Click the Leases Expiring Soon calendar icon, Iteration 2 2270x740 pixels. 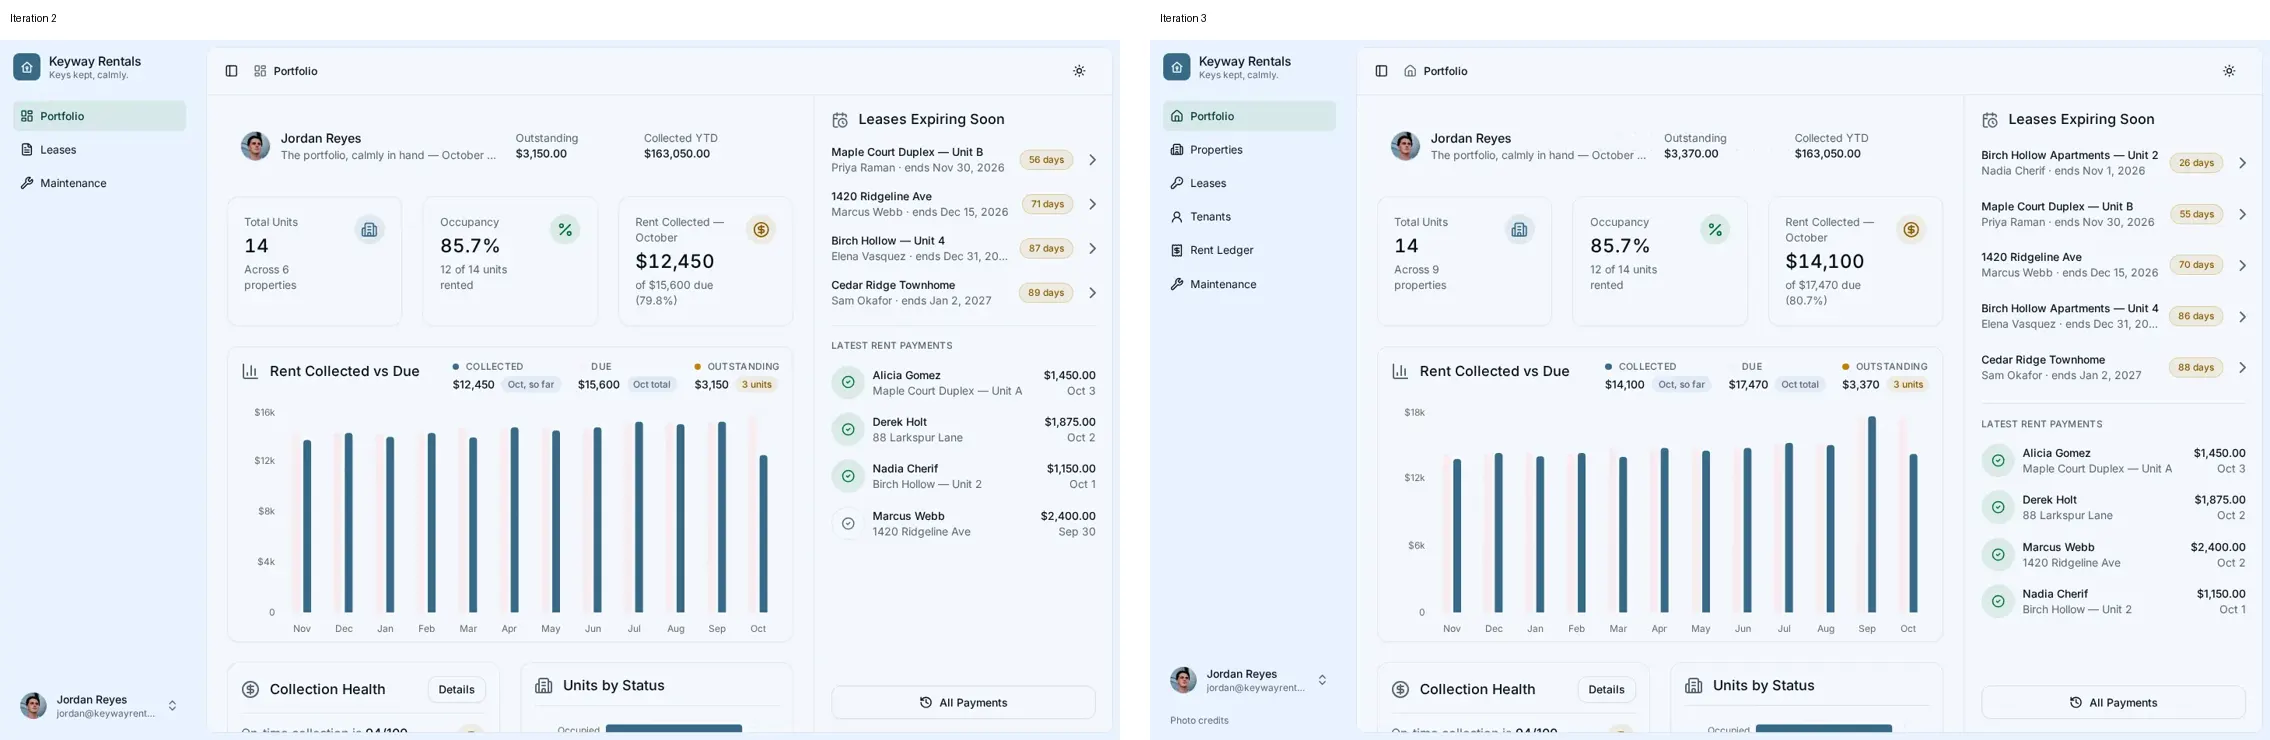tap(840, 120)
